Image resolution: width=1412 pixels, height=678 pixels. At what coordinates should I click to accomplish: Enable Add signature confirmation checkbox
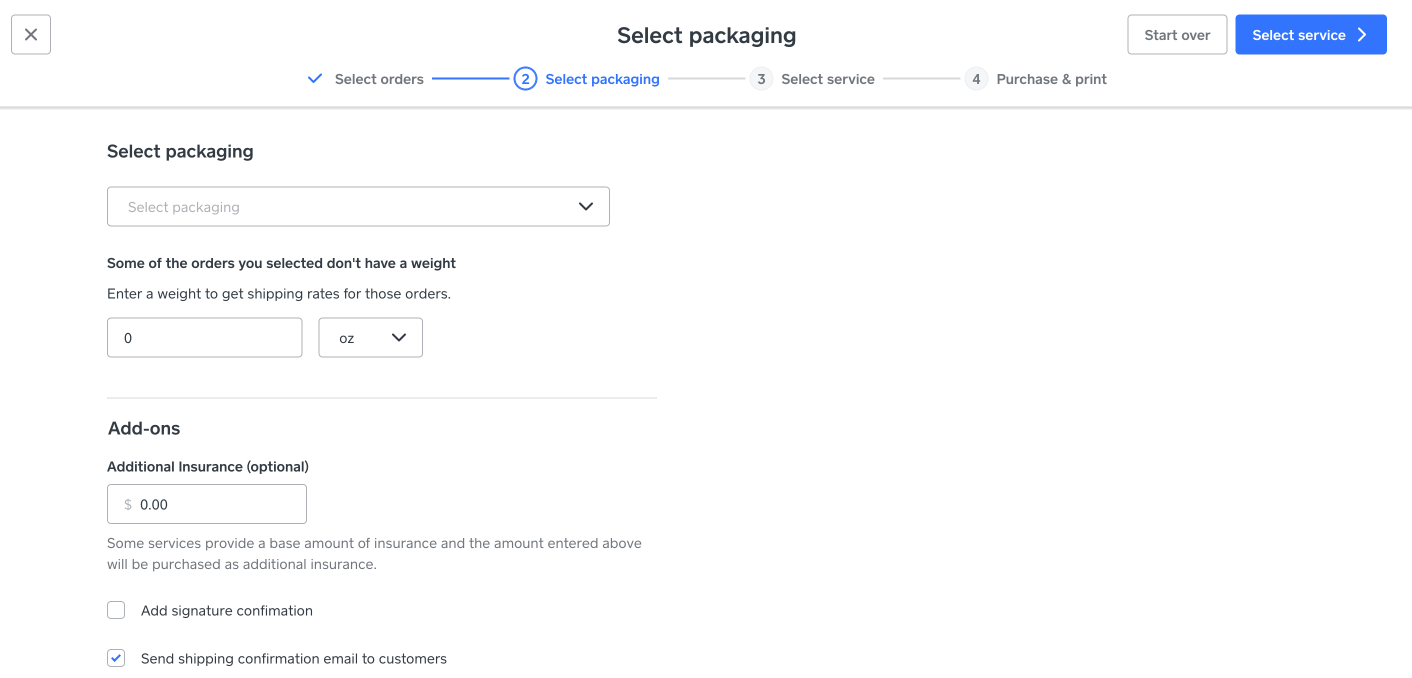pos(117,610)
